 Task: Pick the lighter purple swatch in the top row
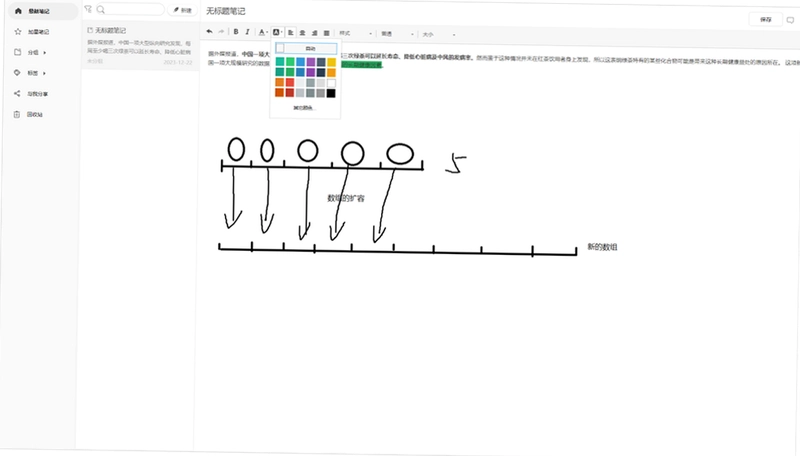pos(311,62)
